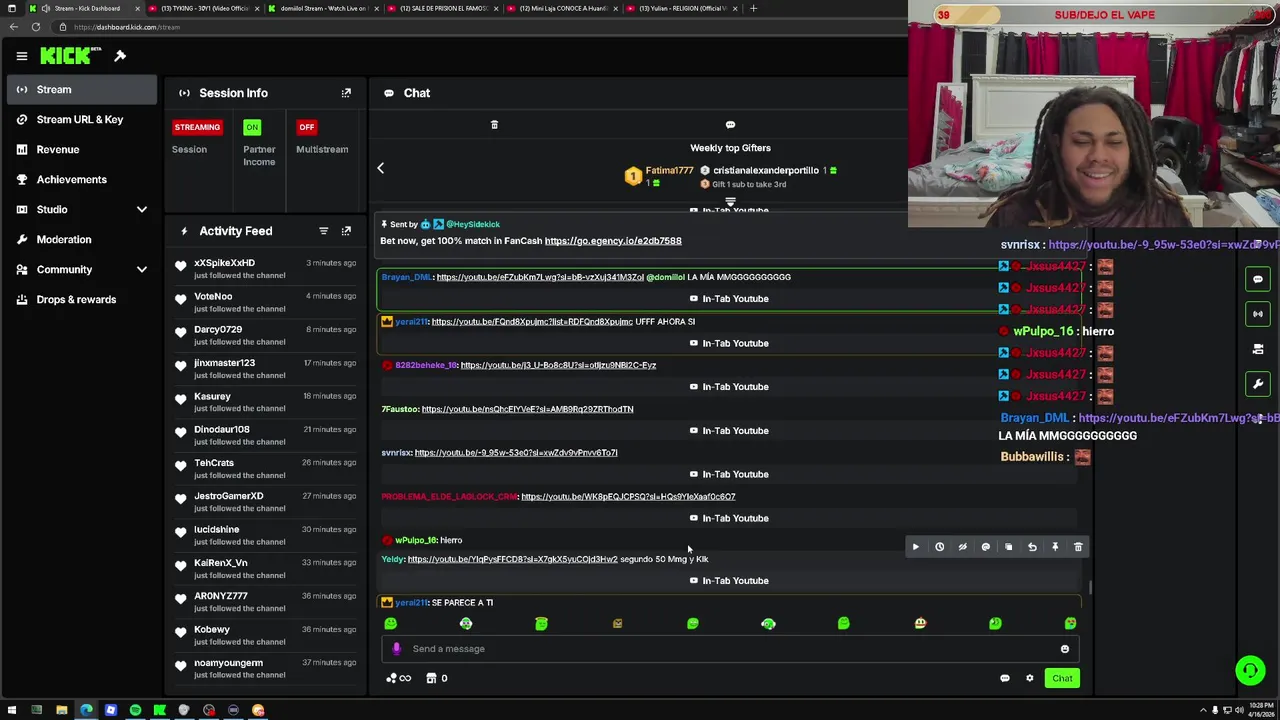Click In-Tab Youtube under 8282beheke_16's link
The width and height of the screenshot is (1280, 720).
pos(729,387)
